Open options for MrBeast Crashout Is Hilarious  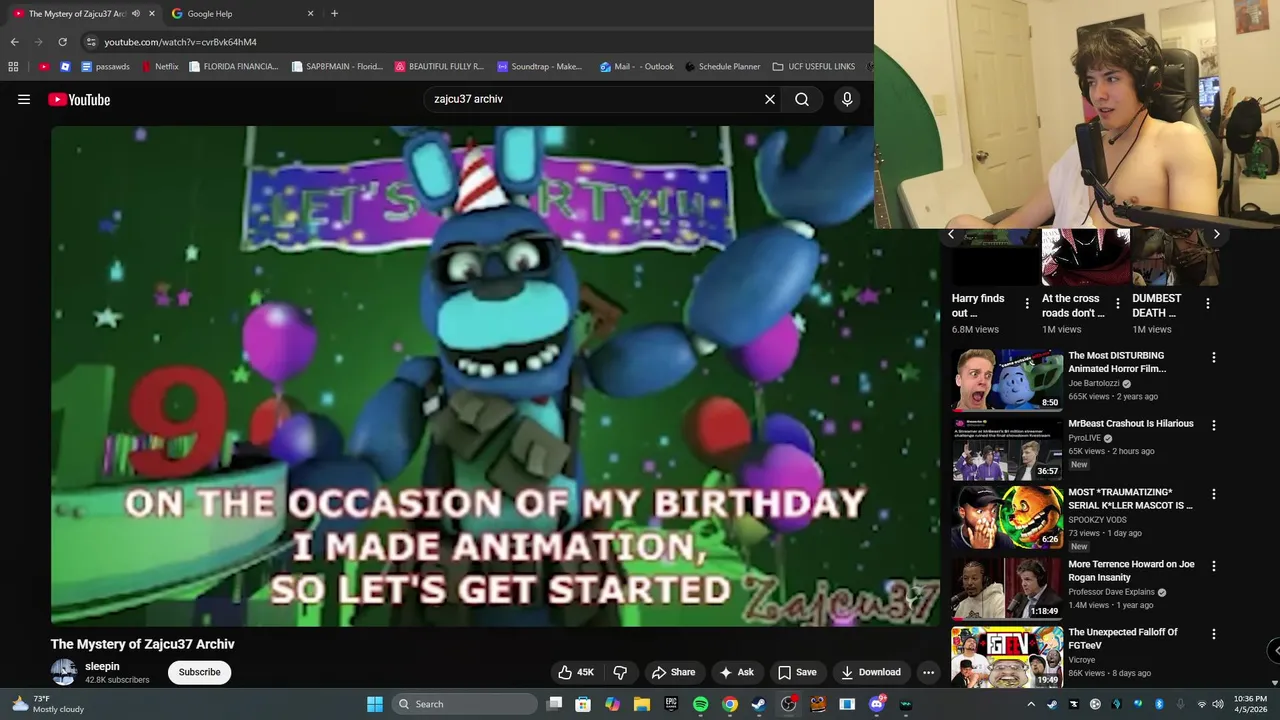coord(1214,425)
